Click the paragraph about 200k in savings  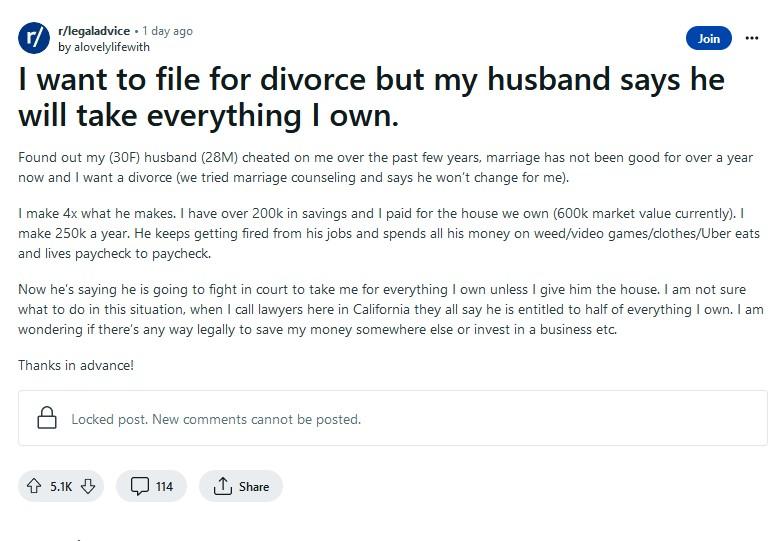388,233
